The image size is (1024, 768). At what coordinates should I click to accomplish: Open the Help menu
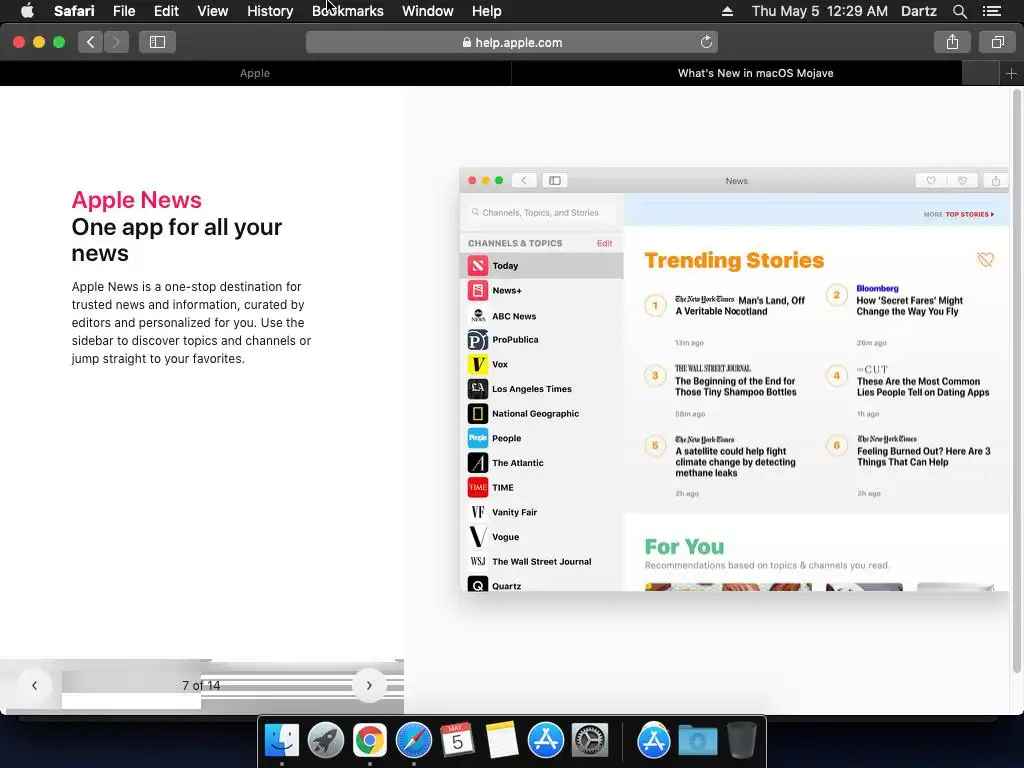[487, 11]
